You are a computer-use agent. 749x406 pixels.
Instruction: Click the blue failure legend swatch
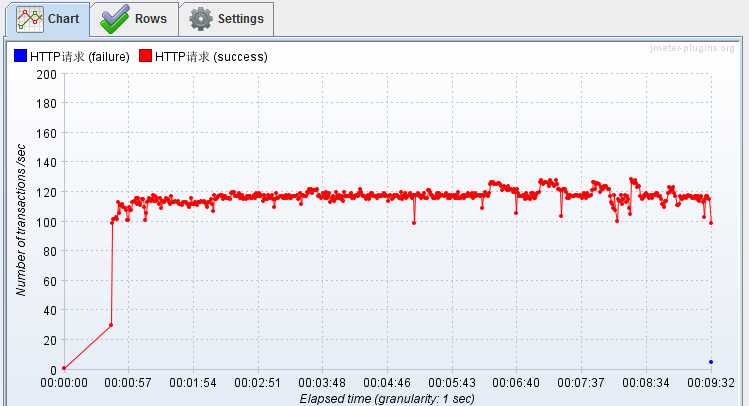[x=20, y=56]
